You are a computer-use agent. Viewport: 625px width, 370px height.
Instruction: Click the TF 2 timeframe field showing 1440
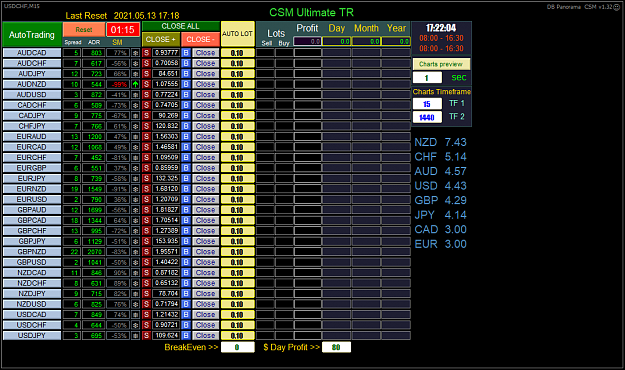(427, 117)
